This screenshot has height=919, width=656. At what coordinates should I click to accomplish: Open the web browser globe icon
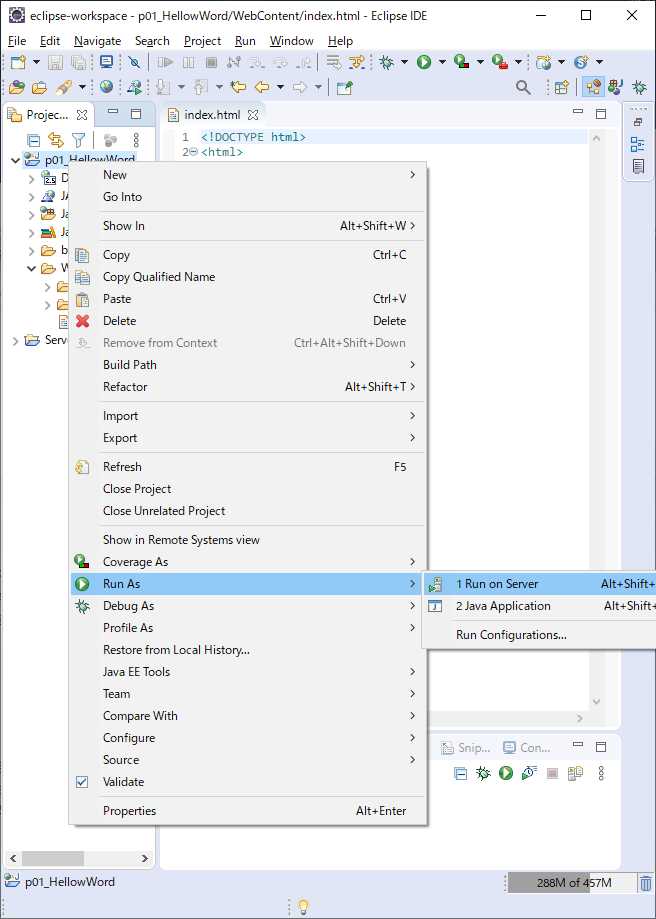[106, 87]
